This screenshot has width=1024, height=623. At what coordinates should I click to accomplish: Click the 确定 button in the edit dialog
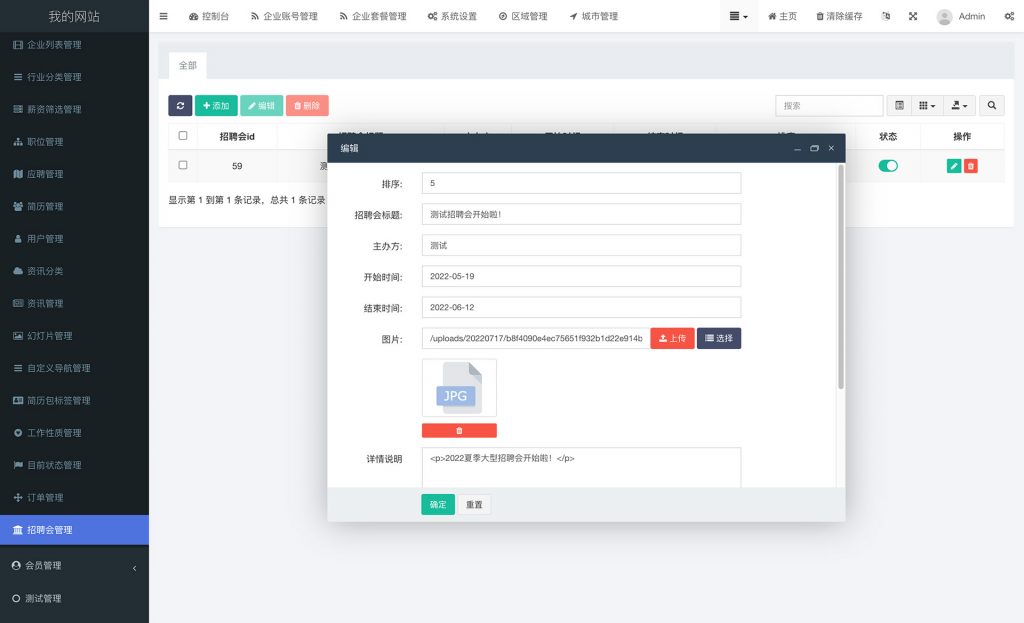click(437, 505)
